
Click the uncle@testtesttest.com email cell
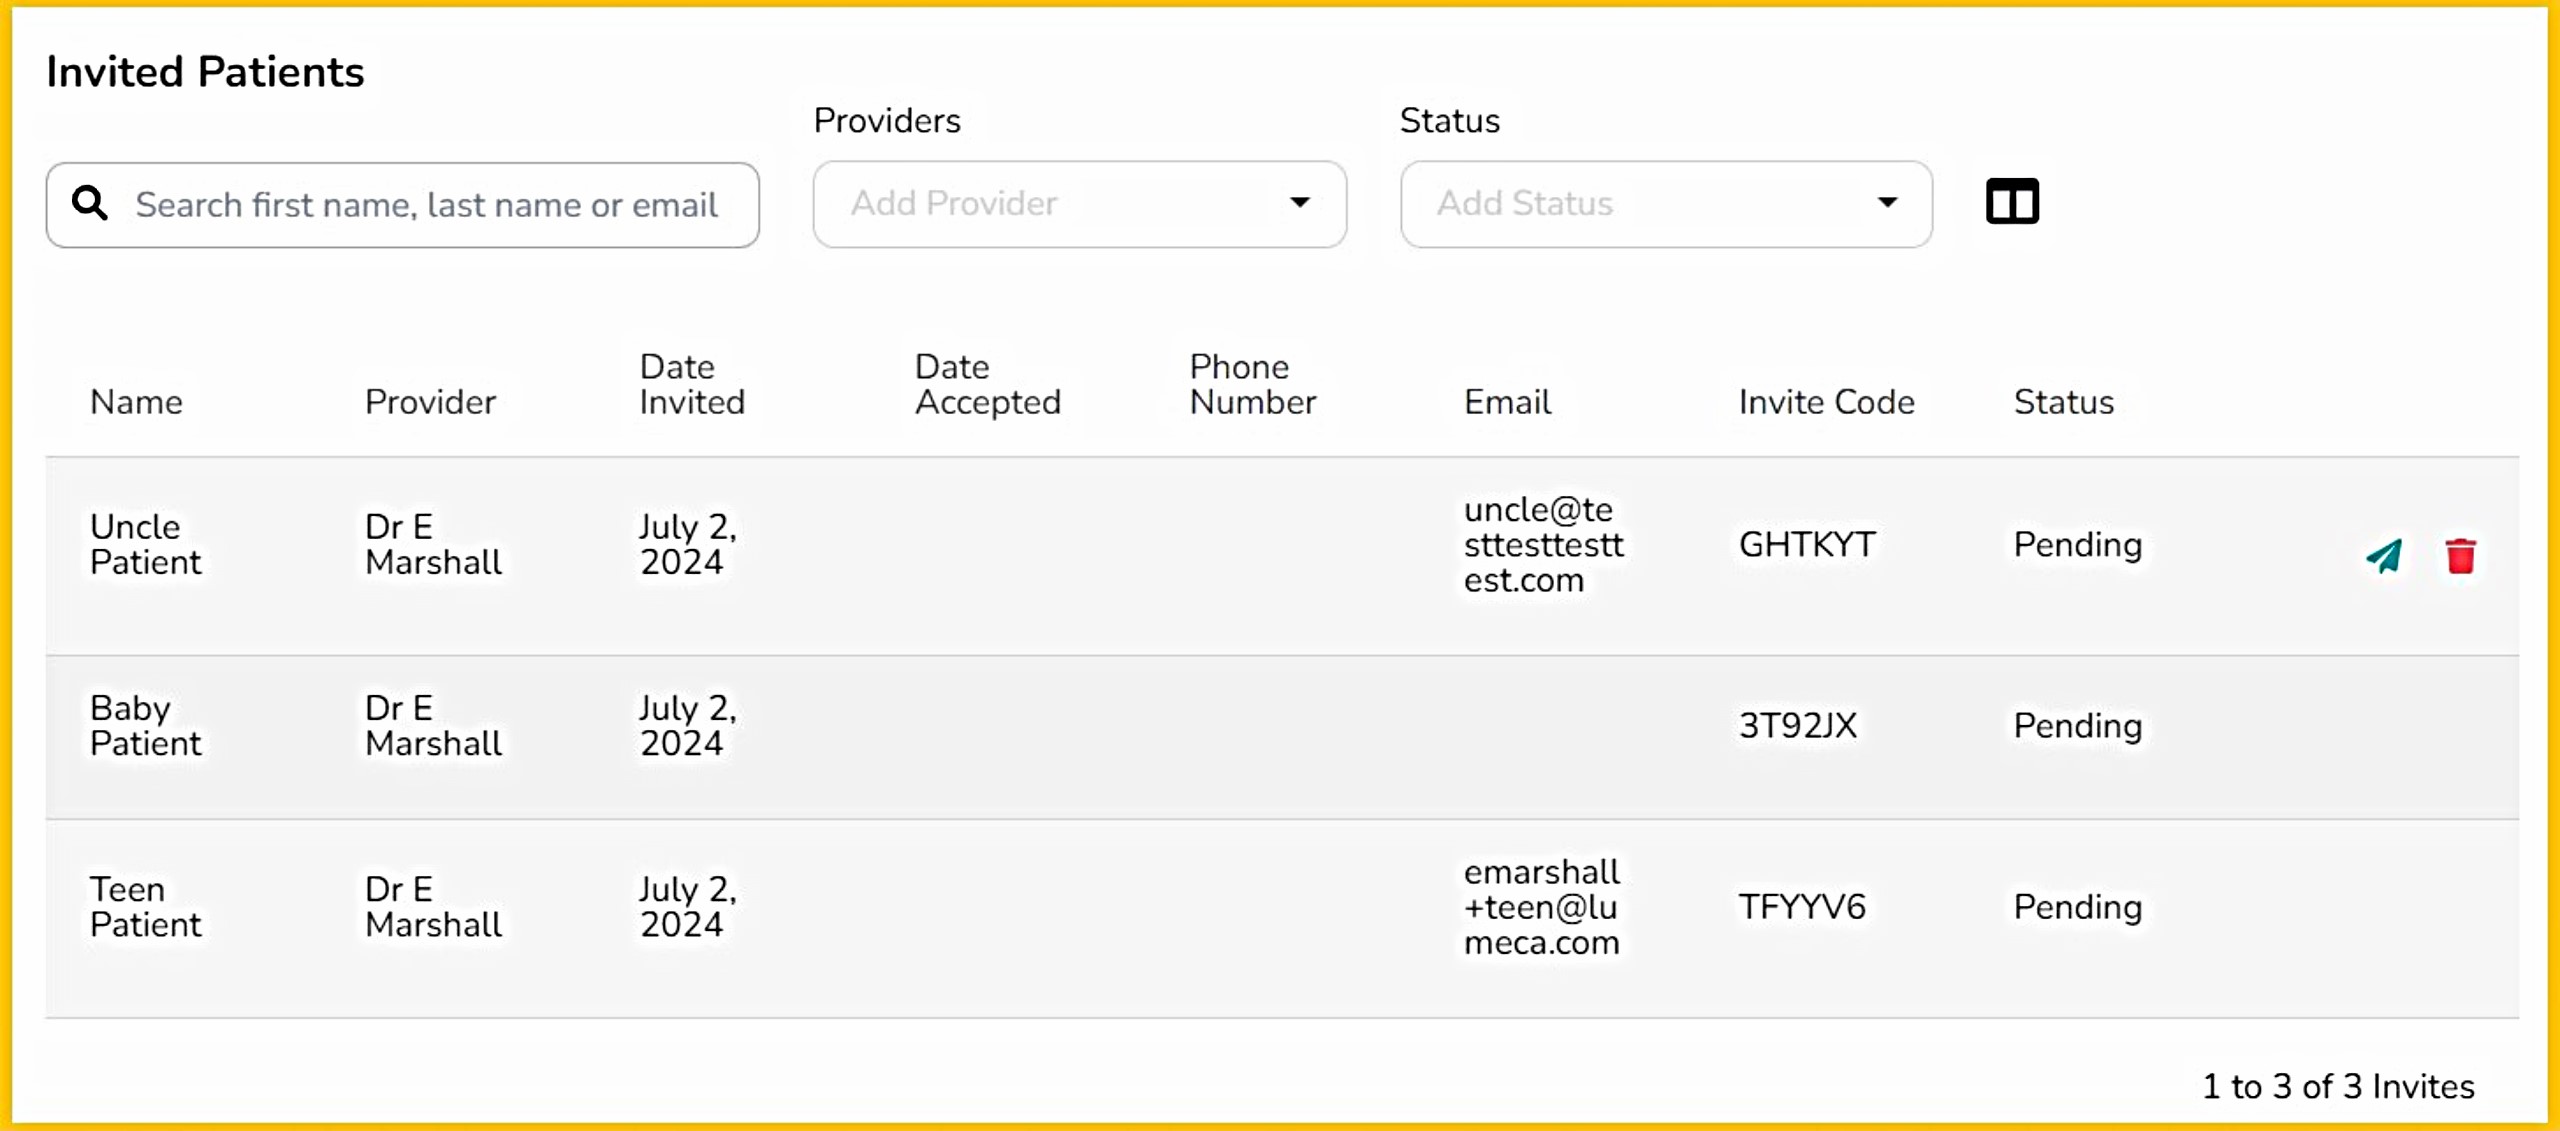point(1543,545)
